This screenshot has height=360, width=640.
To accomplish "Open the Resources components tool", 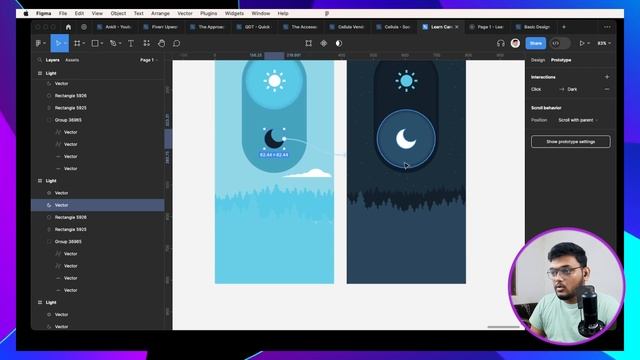I will (x=147, y=43).
